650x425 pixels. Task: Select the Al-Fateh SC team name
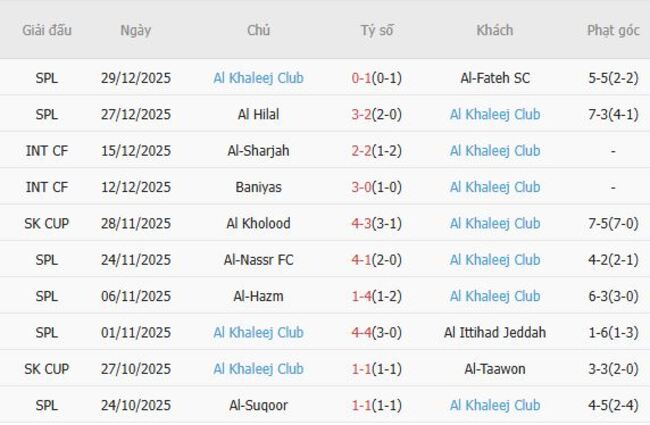pos(495,78)
